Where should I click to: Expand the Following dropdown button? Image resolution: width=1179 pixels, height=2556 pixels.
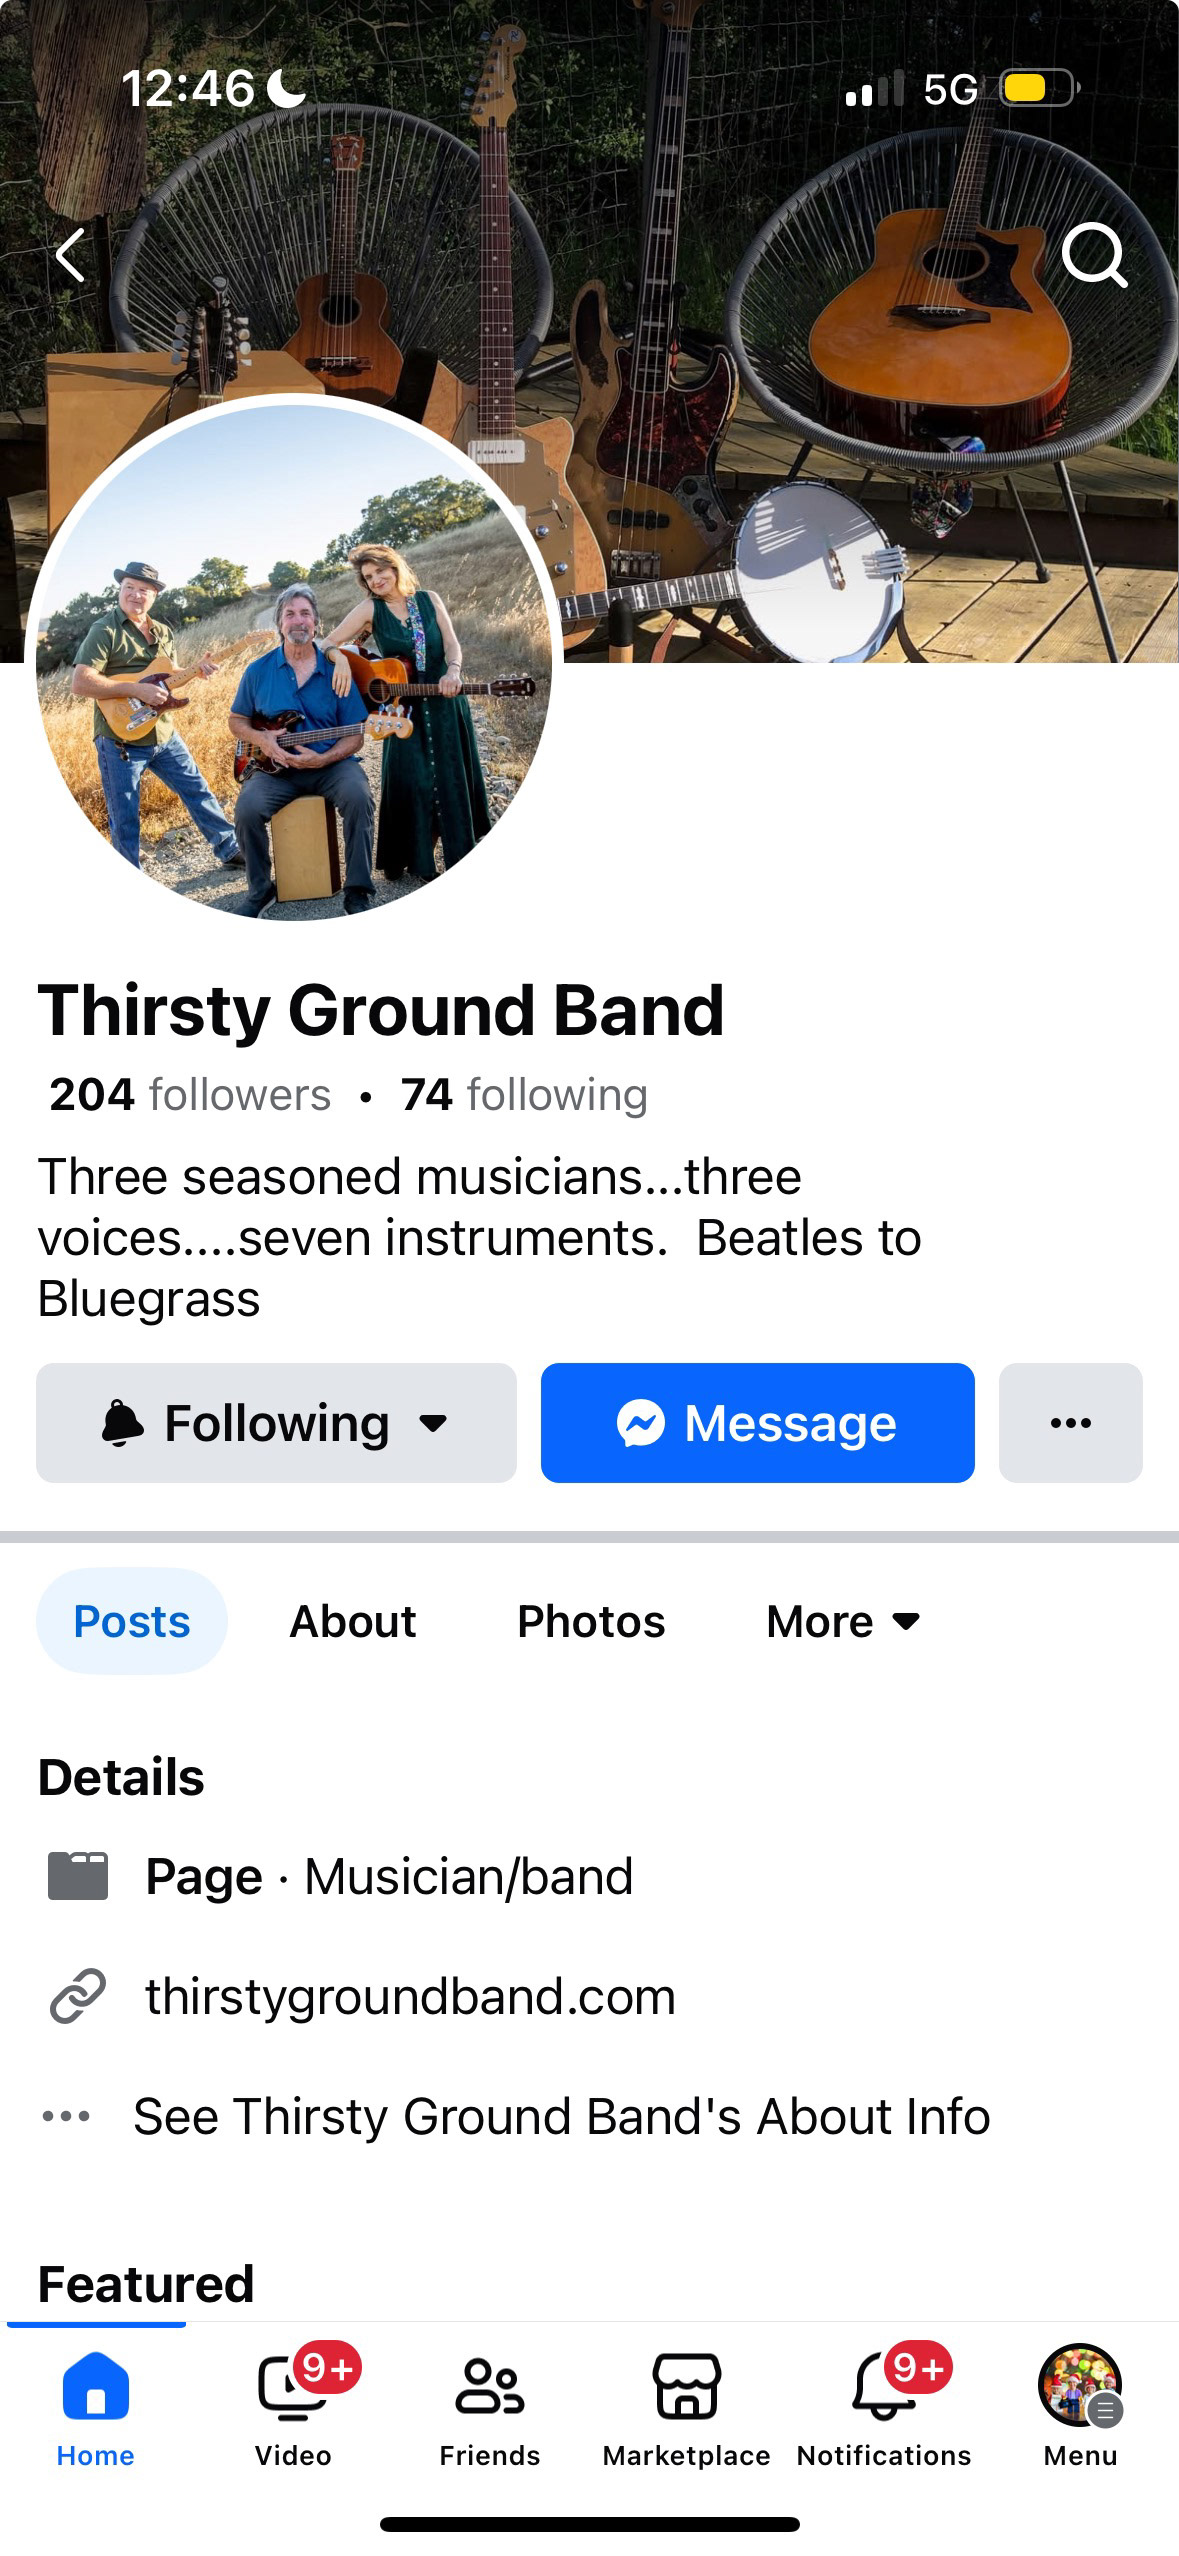pos(276,1423)
